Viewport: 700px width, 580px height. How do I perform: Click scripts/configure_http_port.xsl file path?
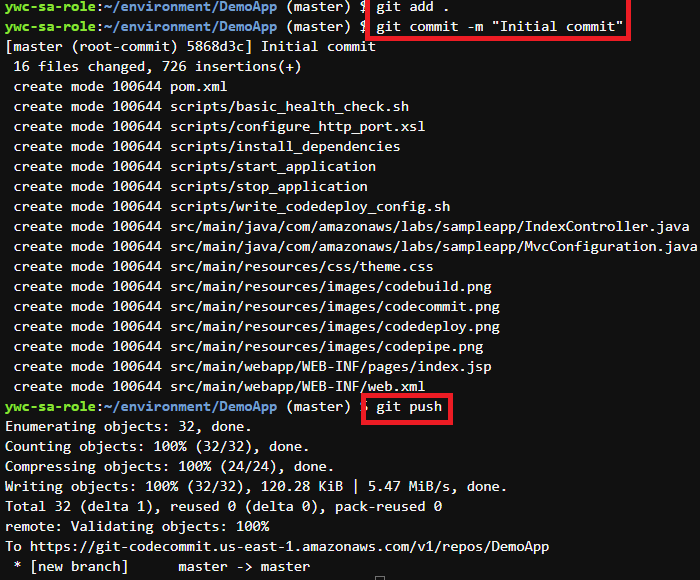point(297,127)
